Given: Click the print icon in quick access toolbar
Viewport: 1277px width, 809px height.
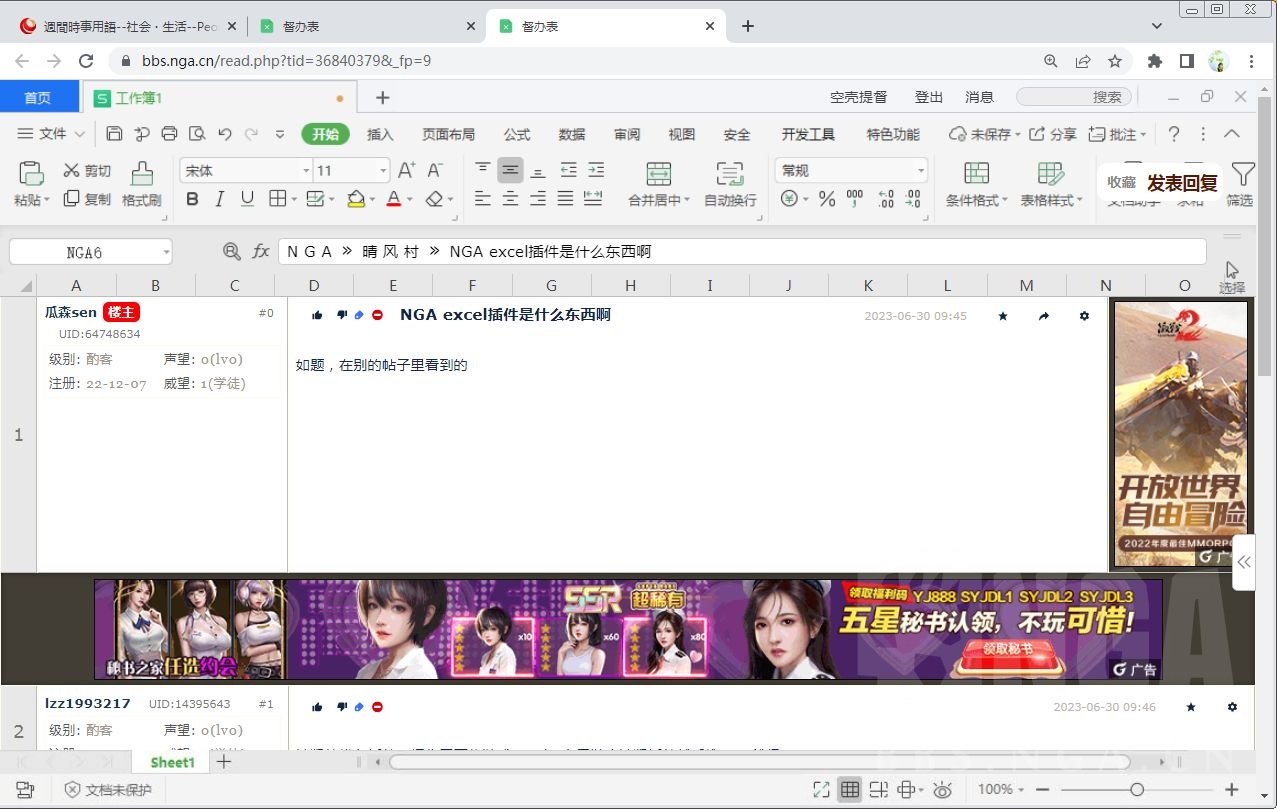Looking at the screenshot, I should (169, 133).
